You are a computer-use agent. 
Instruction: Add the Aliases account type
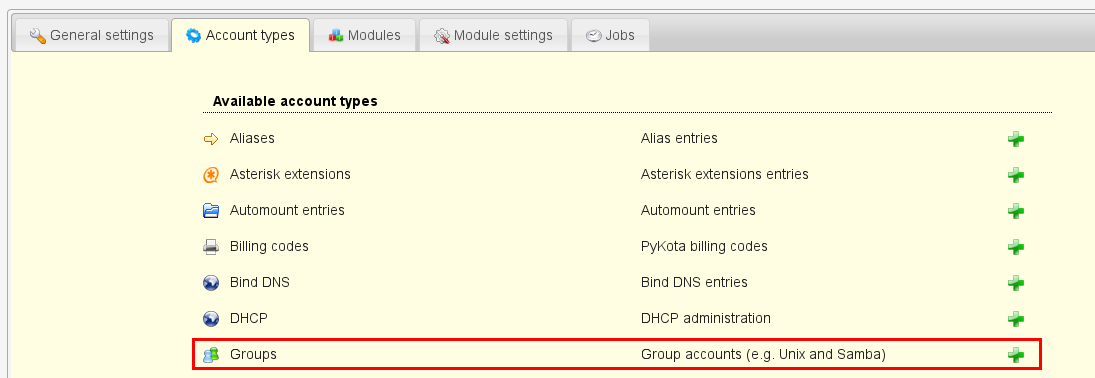click(x=1016, y=139)
